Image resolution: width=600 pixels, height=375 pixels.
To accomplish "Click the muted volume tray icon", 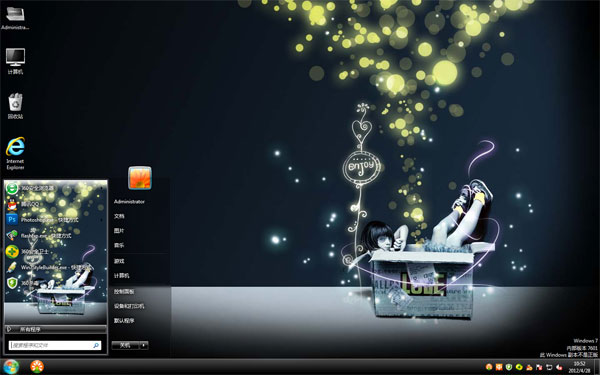I will [559, 367].
